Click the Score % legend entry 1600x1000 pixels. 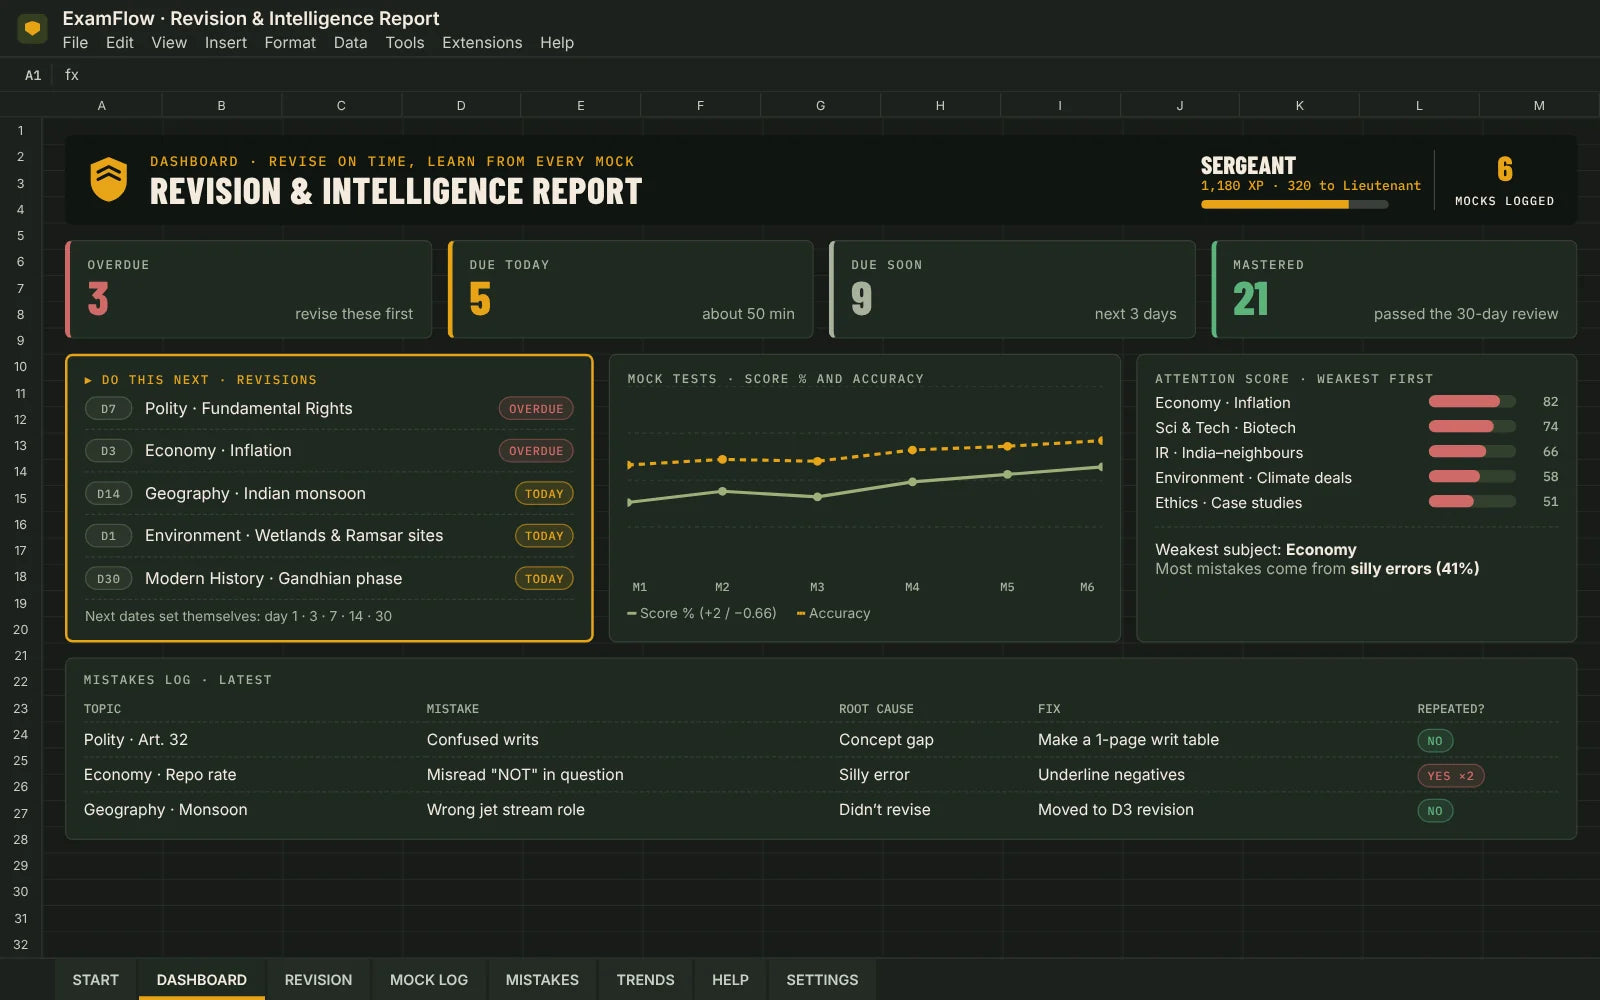coord(702,613)
